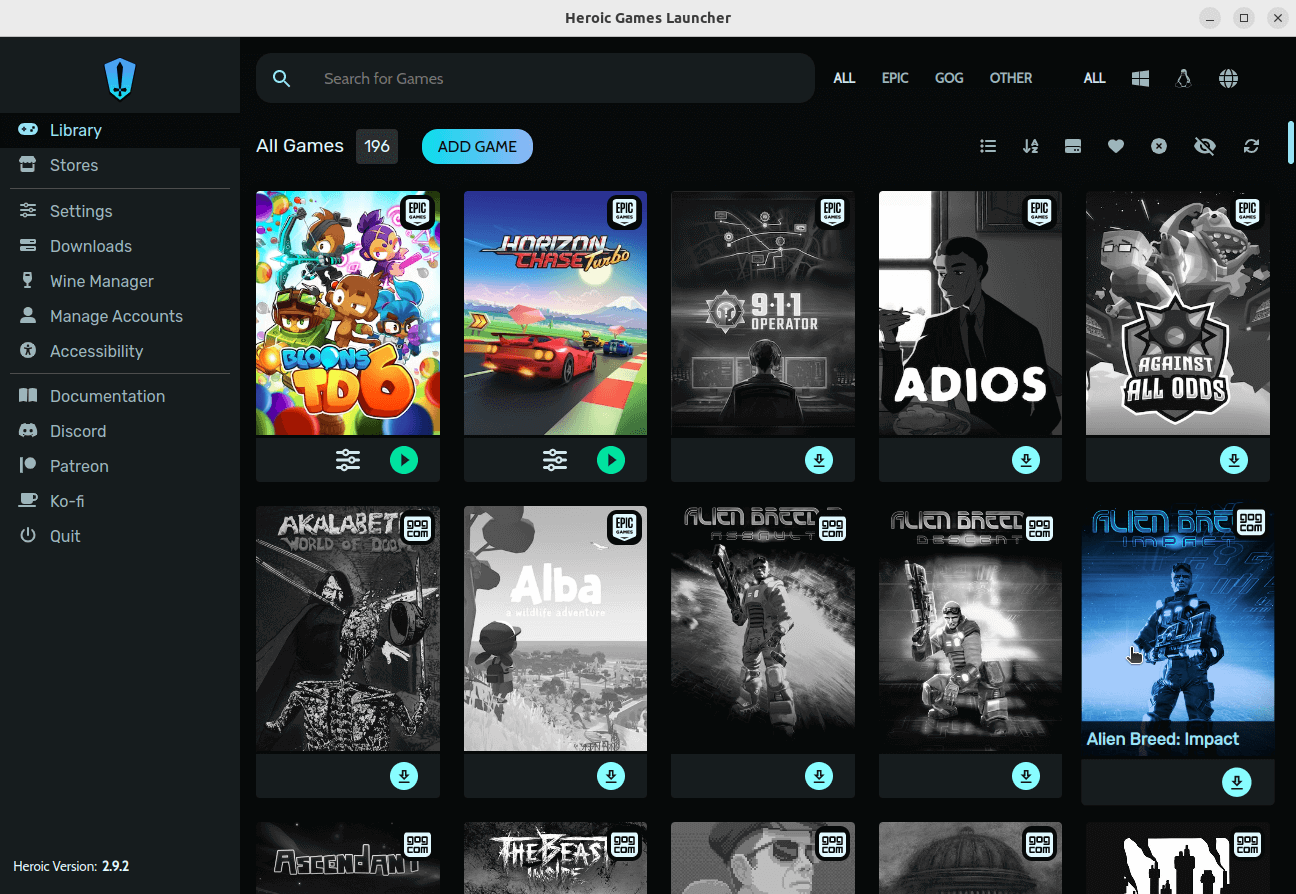Open the Stores section
This screenshot has height=894, width=1296.
(x=120, y=165)
